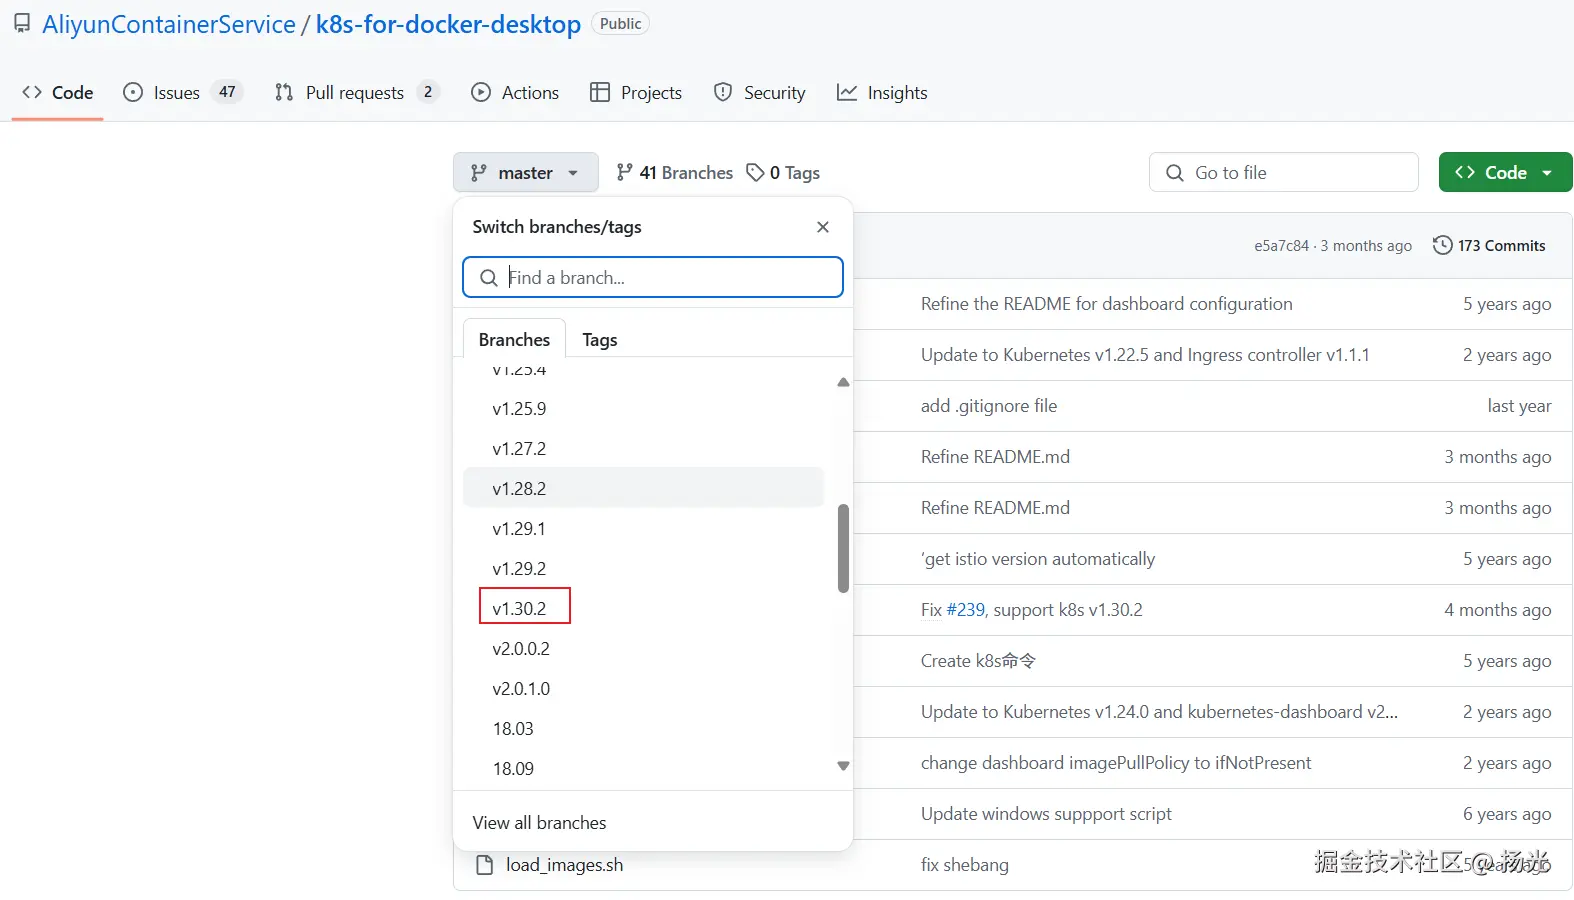Click the '4 months ago' timestamp
Image resolution: width=1574 pixels, height=900 pixels.
click(x=1498, y=610)
